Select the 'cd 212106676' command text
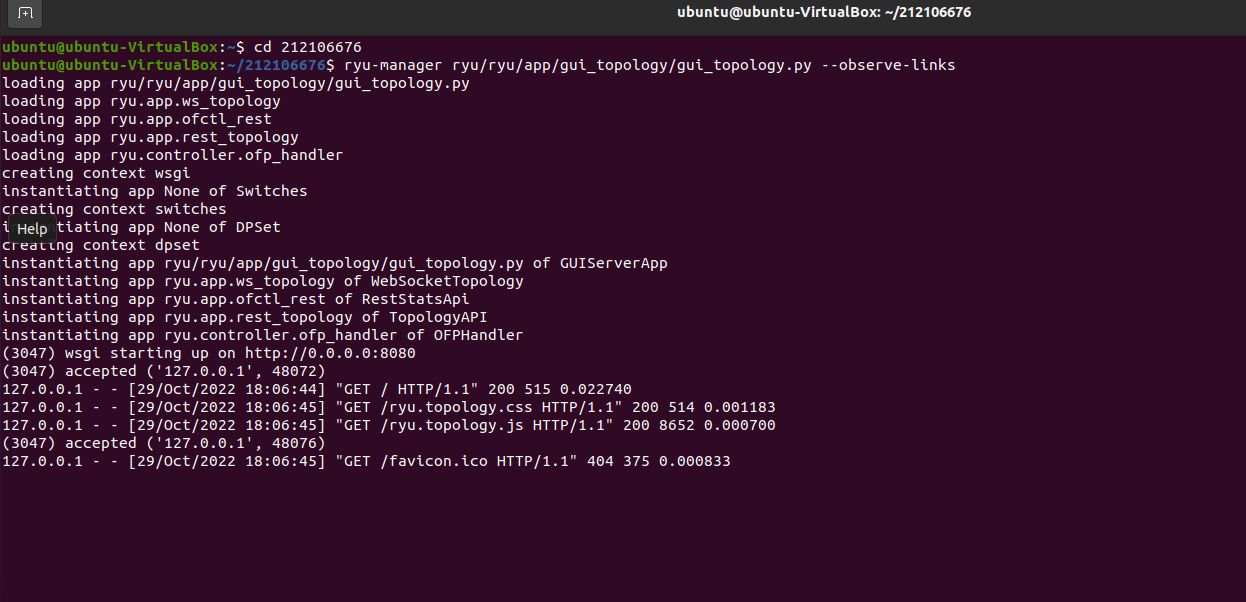This screenshot has height=602, width=1246. click(x=307, y=47)
